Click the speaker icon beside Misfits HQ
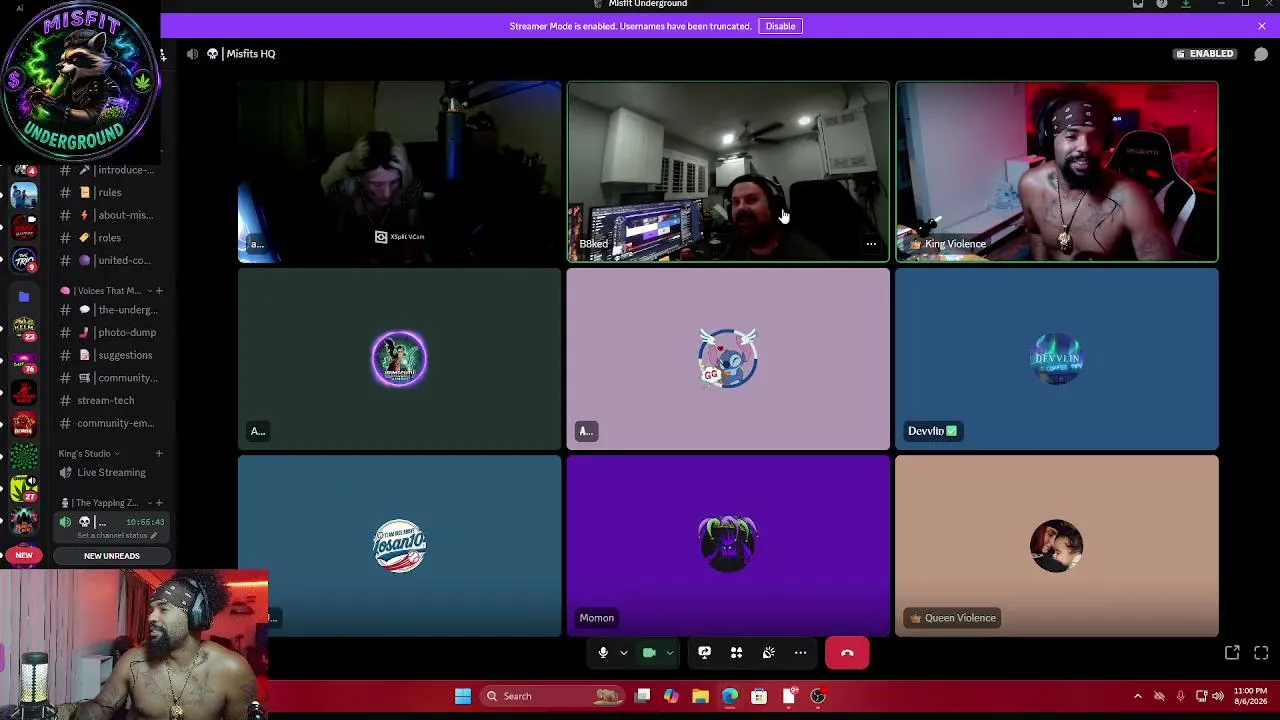 (192, 54)
